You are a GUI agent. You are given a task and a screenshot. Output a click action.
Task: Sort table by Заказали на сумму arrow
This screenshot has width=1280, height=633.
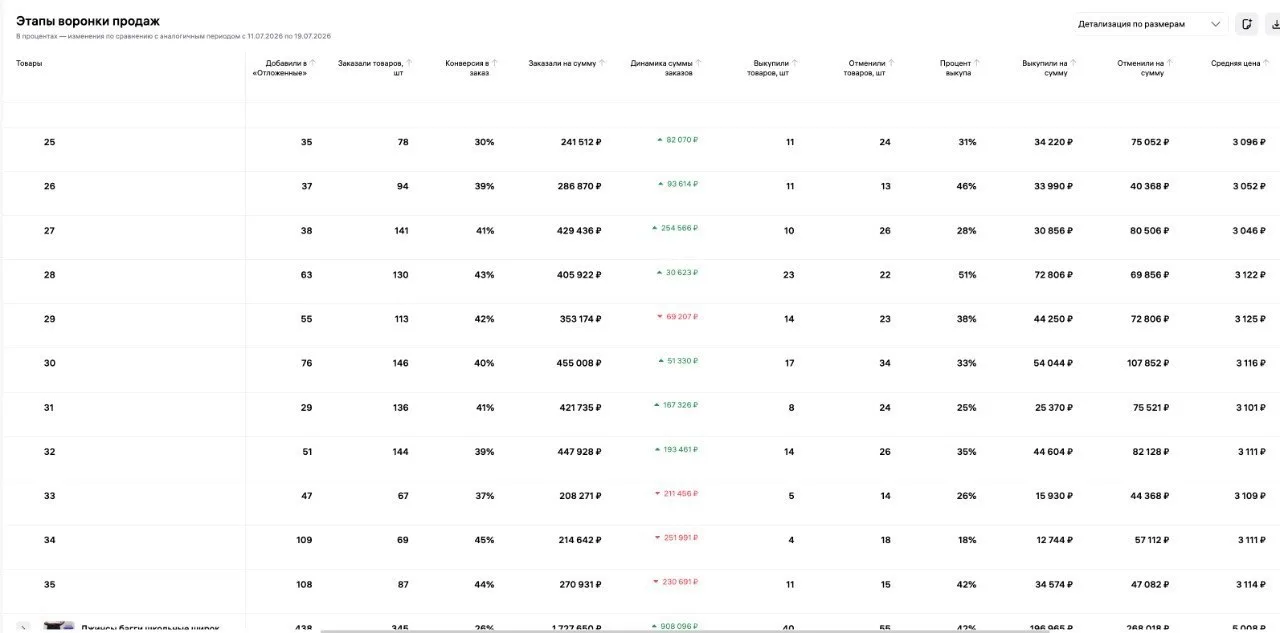point(602,63)
